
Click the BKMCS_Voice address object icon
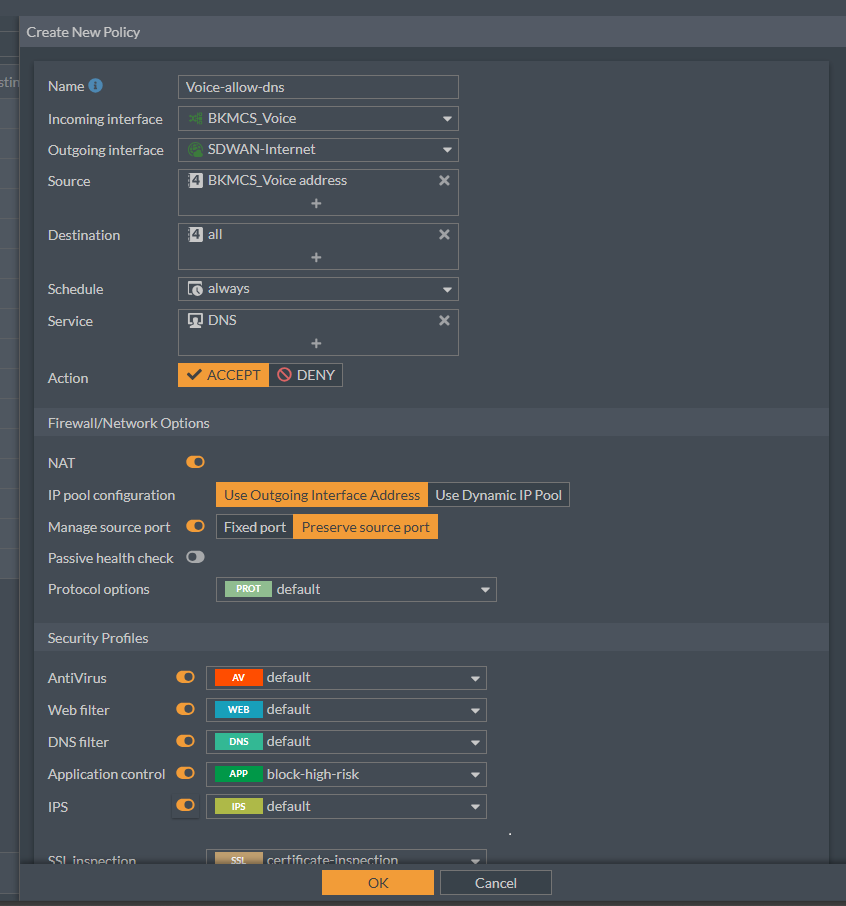pyautogui.click(x=195, y=180)
